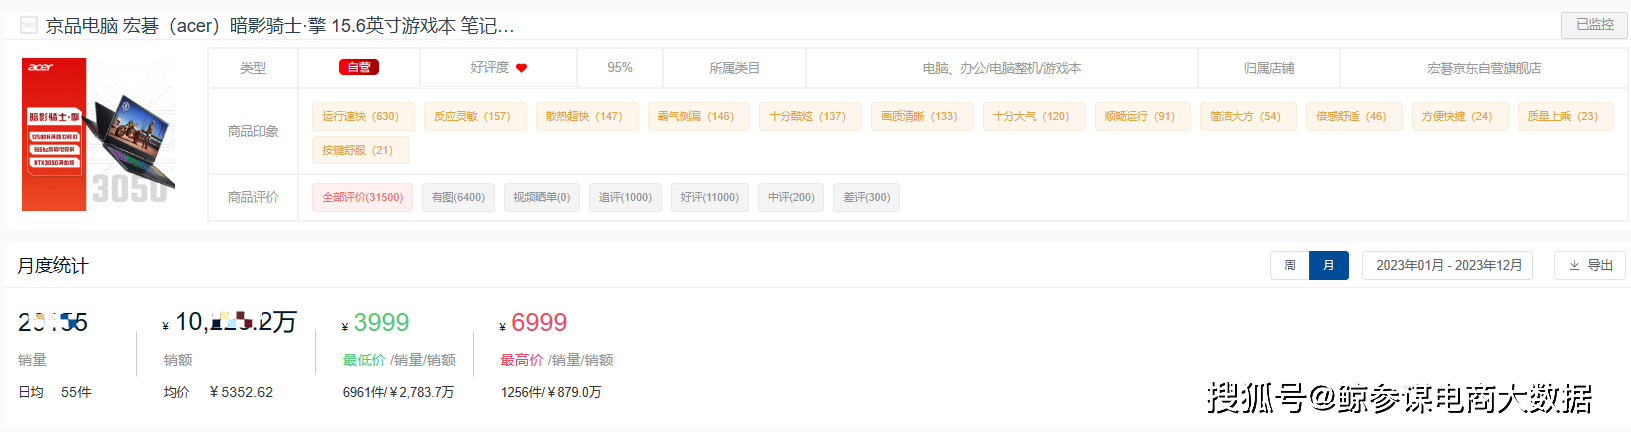Click the 95% rating value
The image size is (1631, 432).
[620, 67]
